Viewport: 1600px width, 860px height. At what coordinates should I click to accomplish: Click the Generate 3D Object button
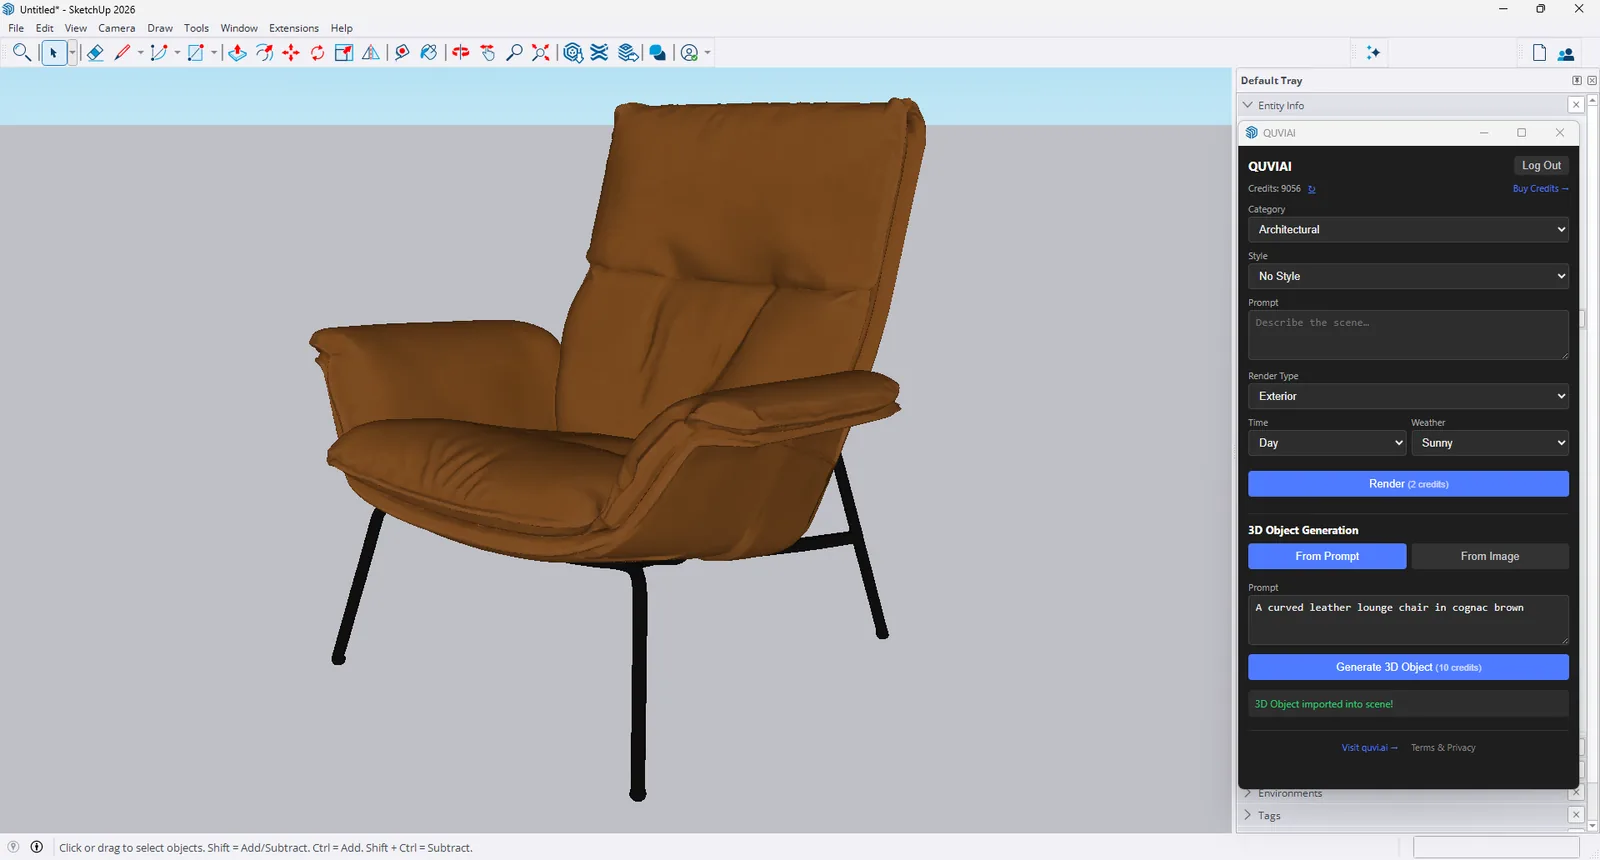1408,667
